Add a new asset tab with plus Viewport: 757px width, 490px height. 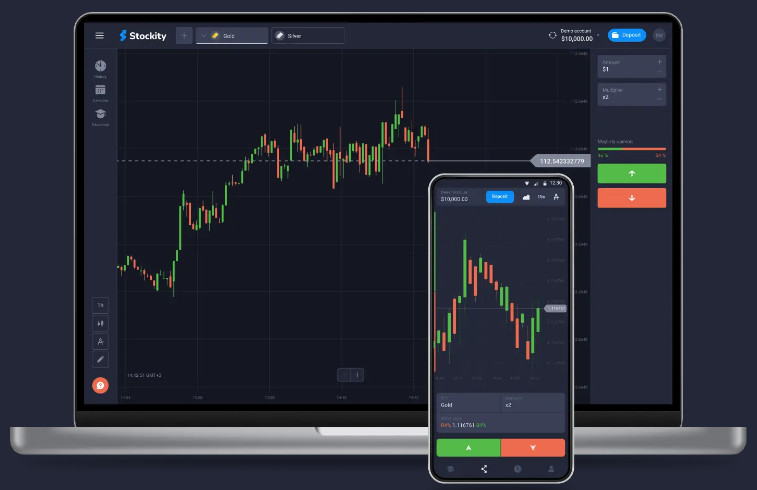[x=184, y=36]
